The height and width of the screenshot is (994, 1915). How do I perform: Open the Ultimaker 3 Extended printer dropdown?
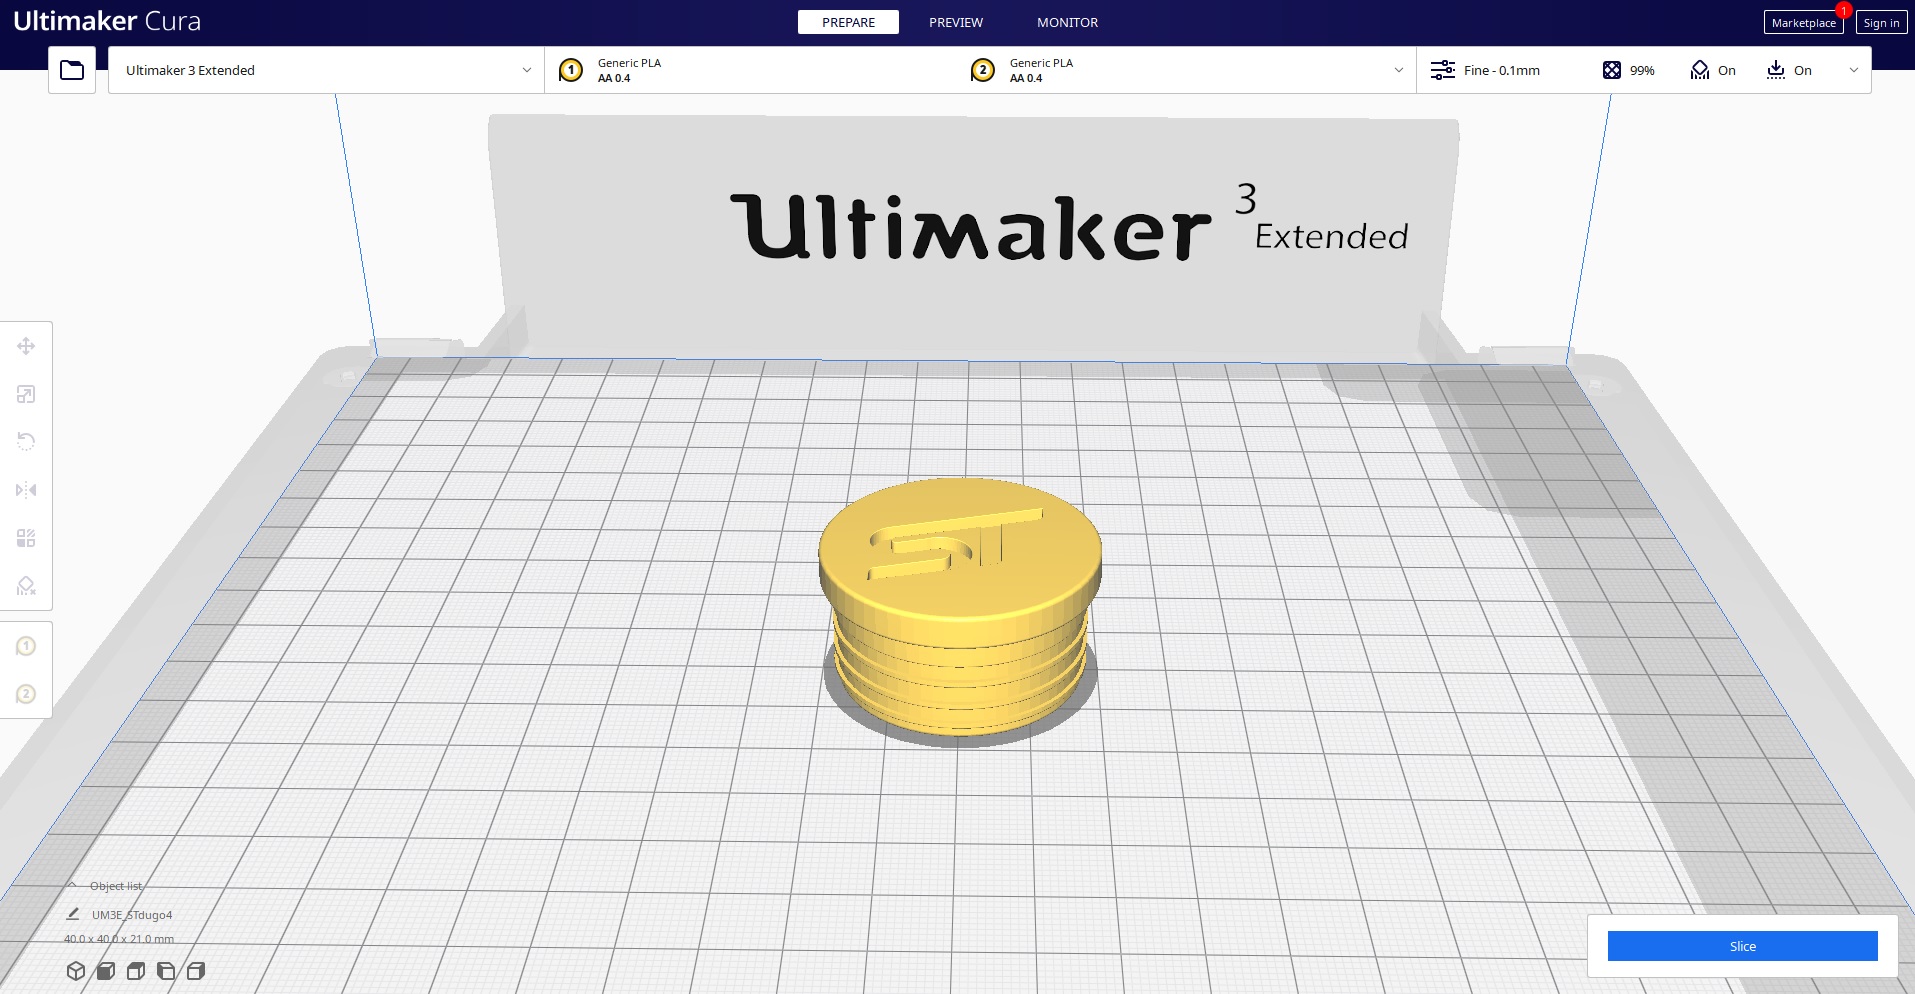326,70
